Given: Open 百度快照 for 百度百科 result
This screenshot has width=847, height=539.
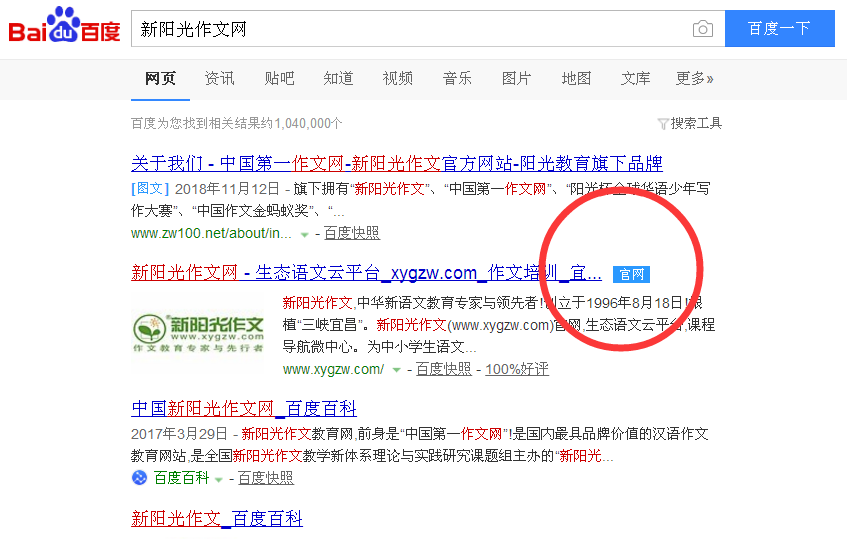Looking at the screenshot, I should click(266, 478).
